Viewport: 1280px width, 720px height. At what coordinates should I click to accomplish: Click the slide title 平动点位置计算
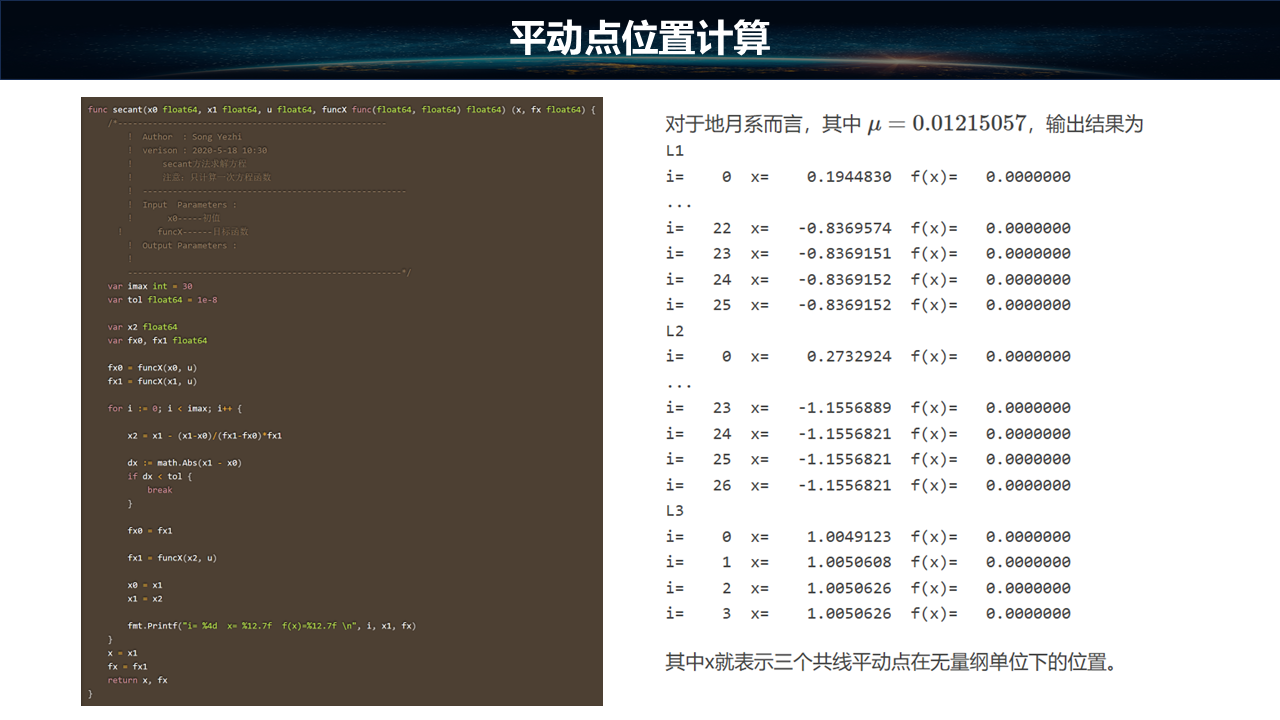(639, 39)
